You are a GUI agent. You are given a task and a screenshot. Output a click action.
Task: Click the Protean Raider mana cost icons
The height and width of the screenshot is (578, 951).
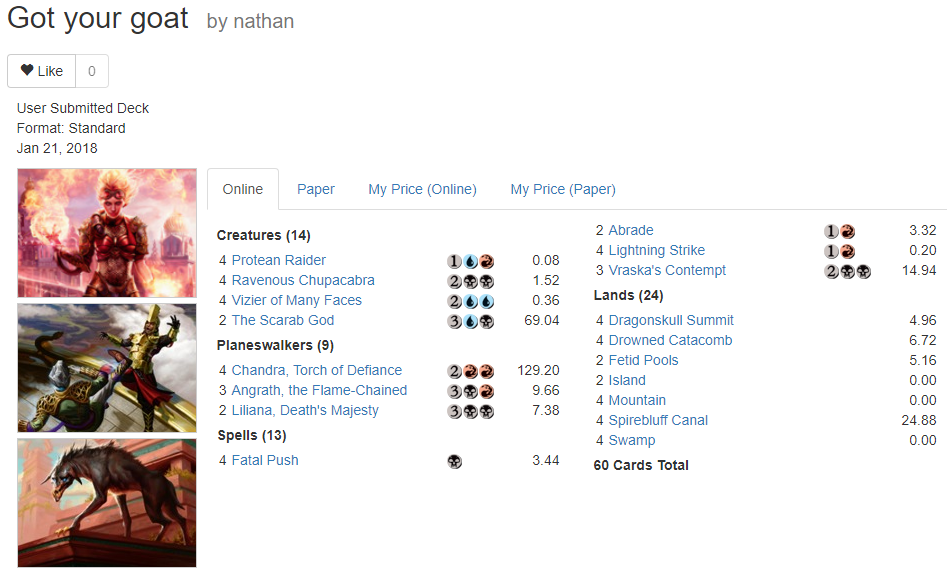[471, 261]
